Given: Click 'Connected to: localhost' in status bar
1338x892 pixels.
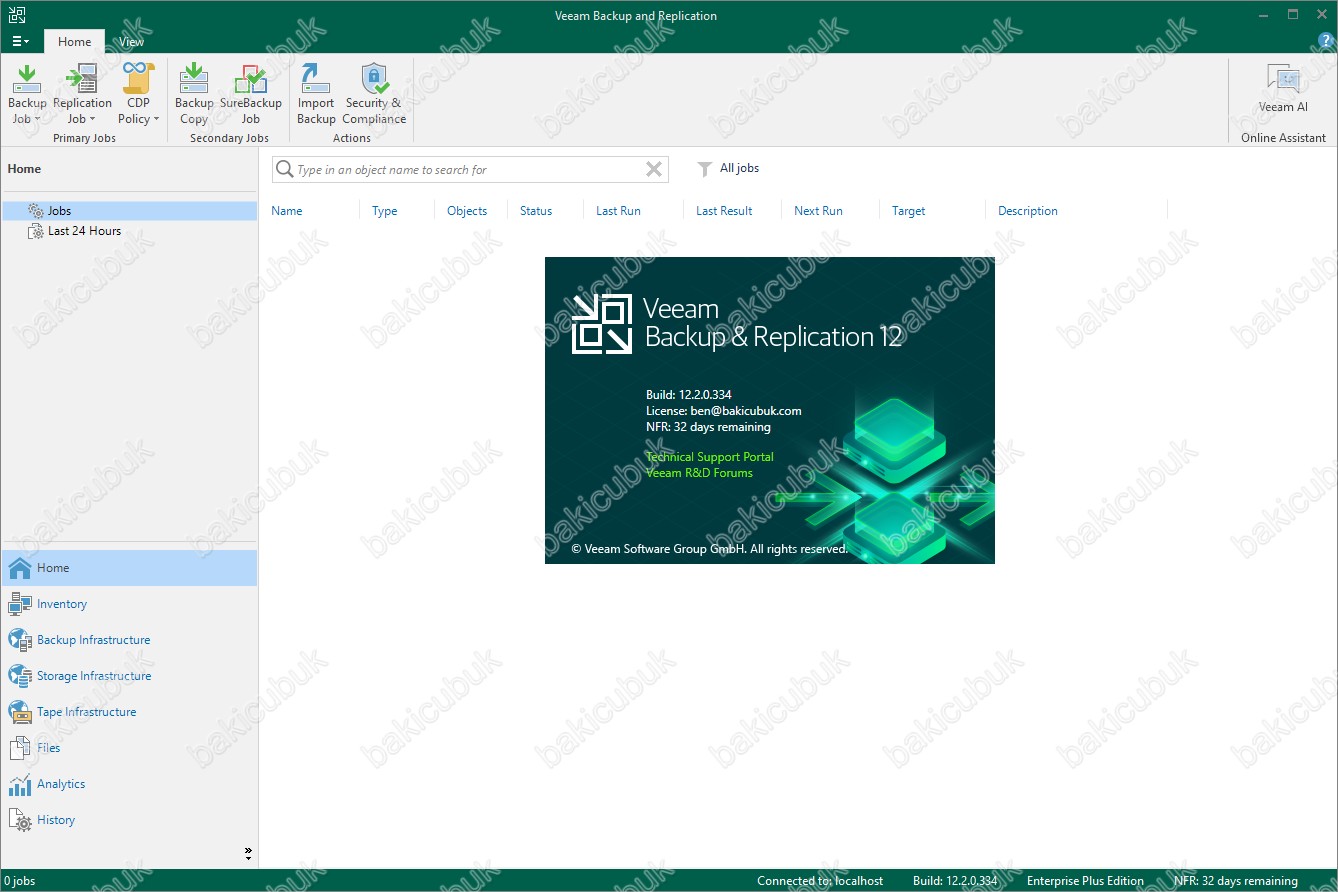Looking at the screenshot, I should pyautogui.click(x=820, y=881).
